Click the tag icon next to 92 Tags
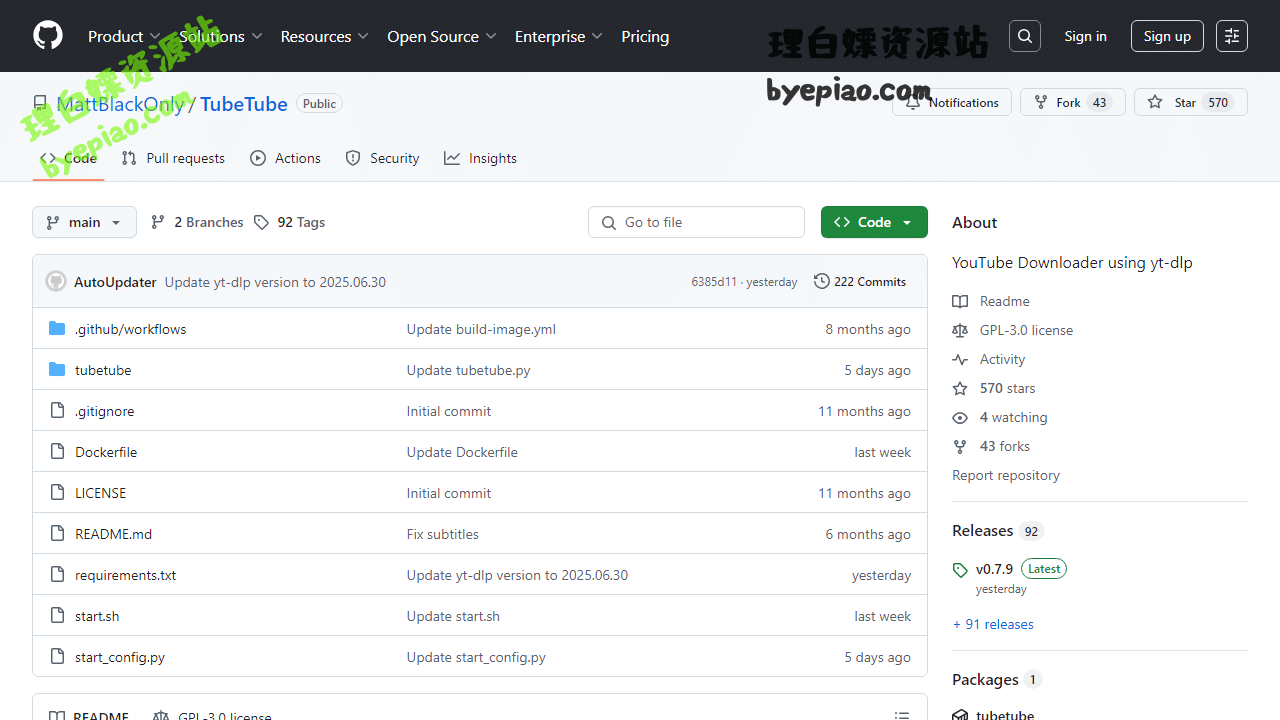 click(x=261, y=222)
